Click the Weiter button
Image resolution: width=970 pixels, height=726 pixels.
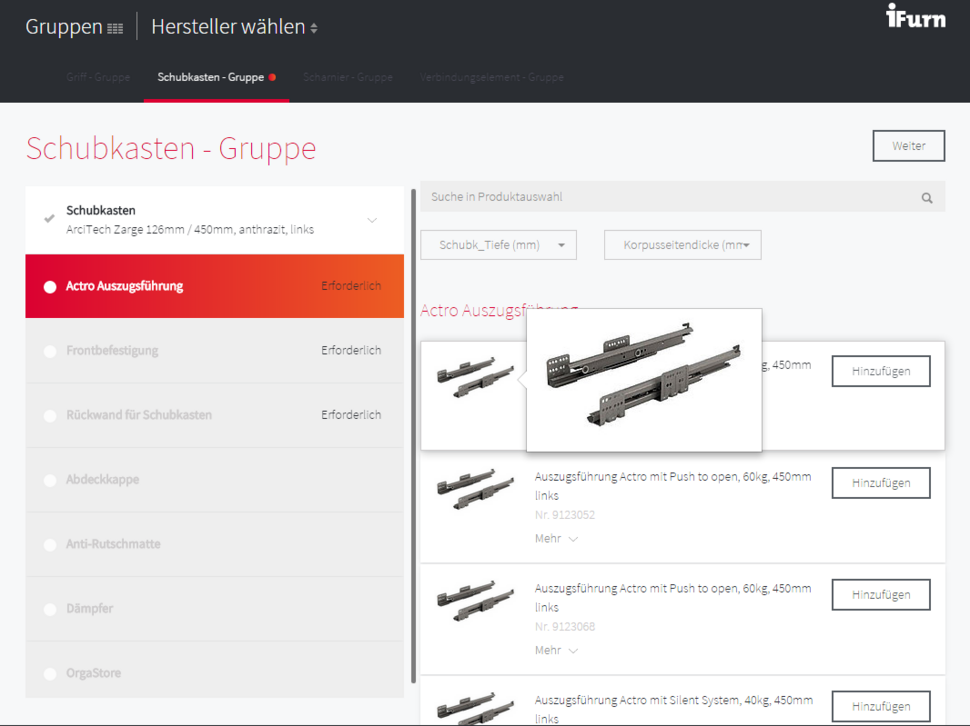[x=909, y=146]
